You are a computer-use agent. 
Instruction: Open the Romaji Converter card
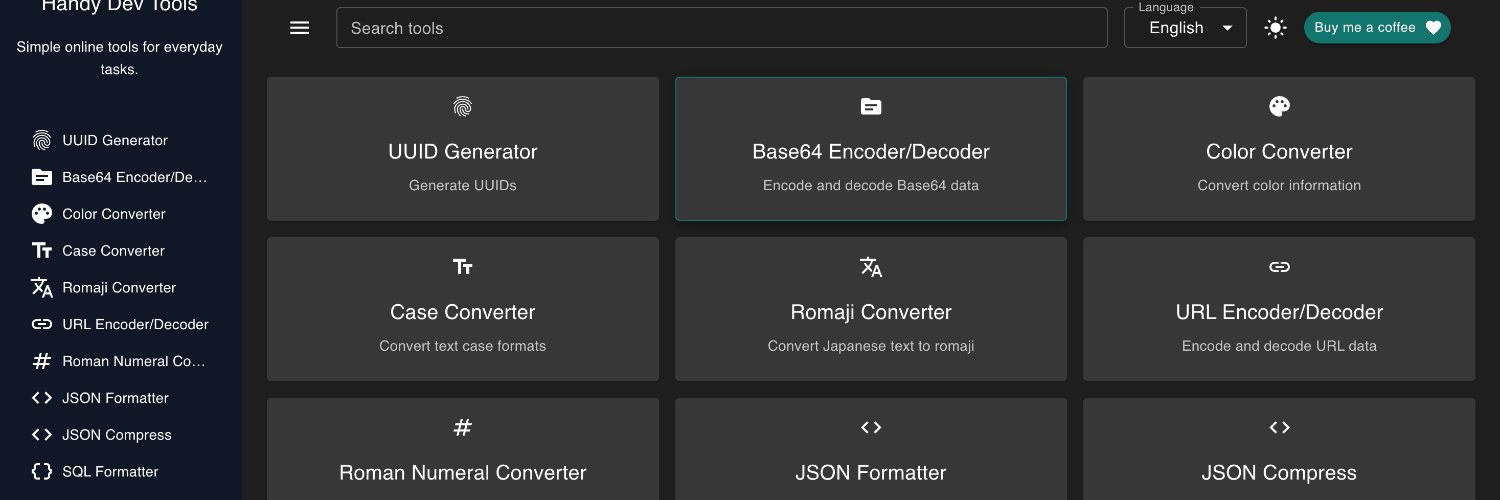(870, 309)
